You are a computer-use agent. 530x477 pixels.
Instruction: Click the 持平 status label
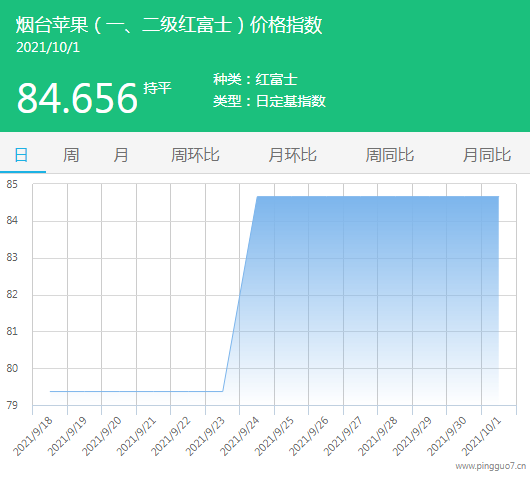tap(157, 88)
